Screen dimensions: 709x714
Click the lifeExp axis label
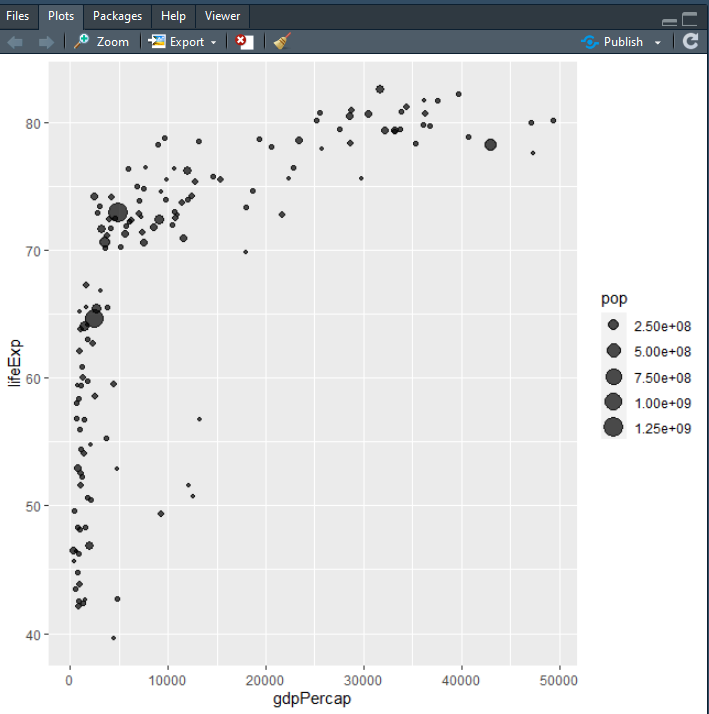tap(15, 363)
